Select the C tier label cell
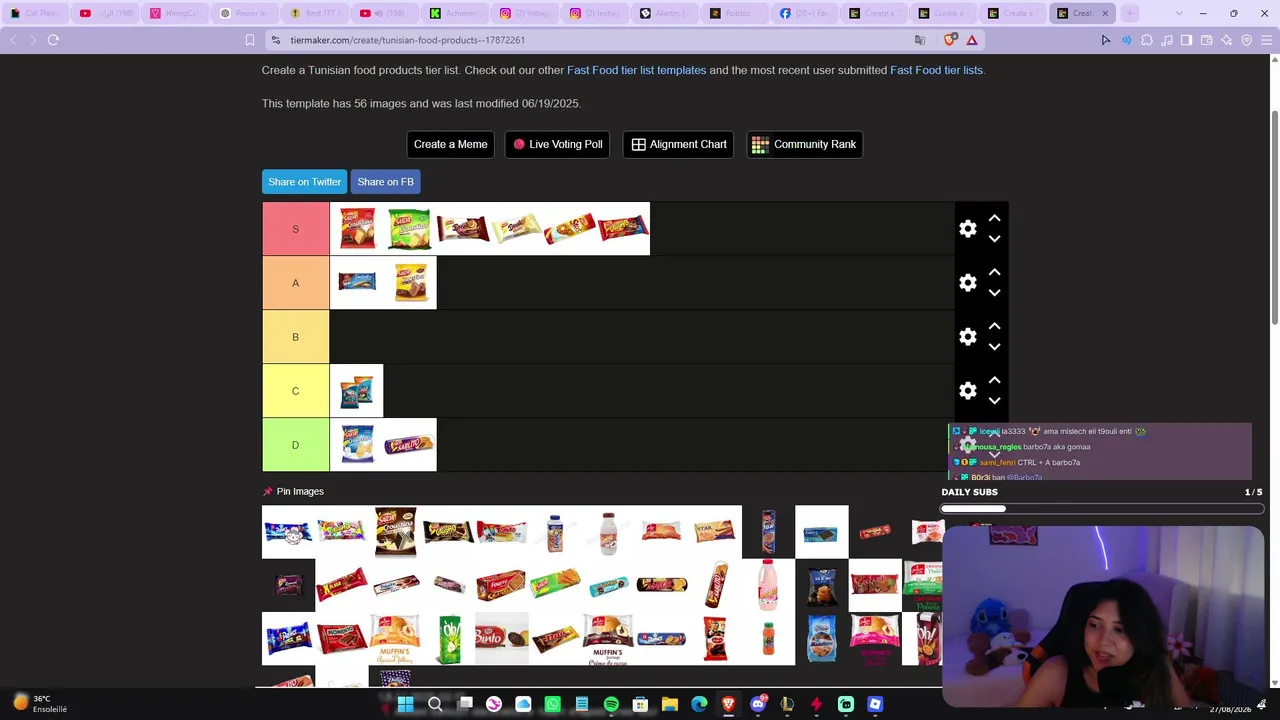This screenshot has width=1280, height=720. 295,391
